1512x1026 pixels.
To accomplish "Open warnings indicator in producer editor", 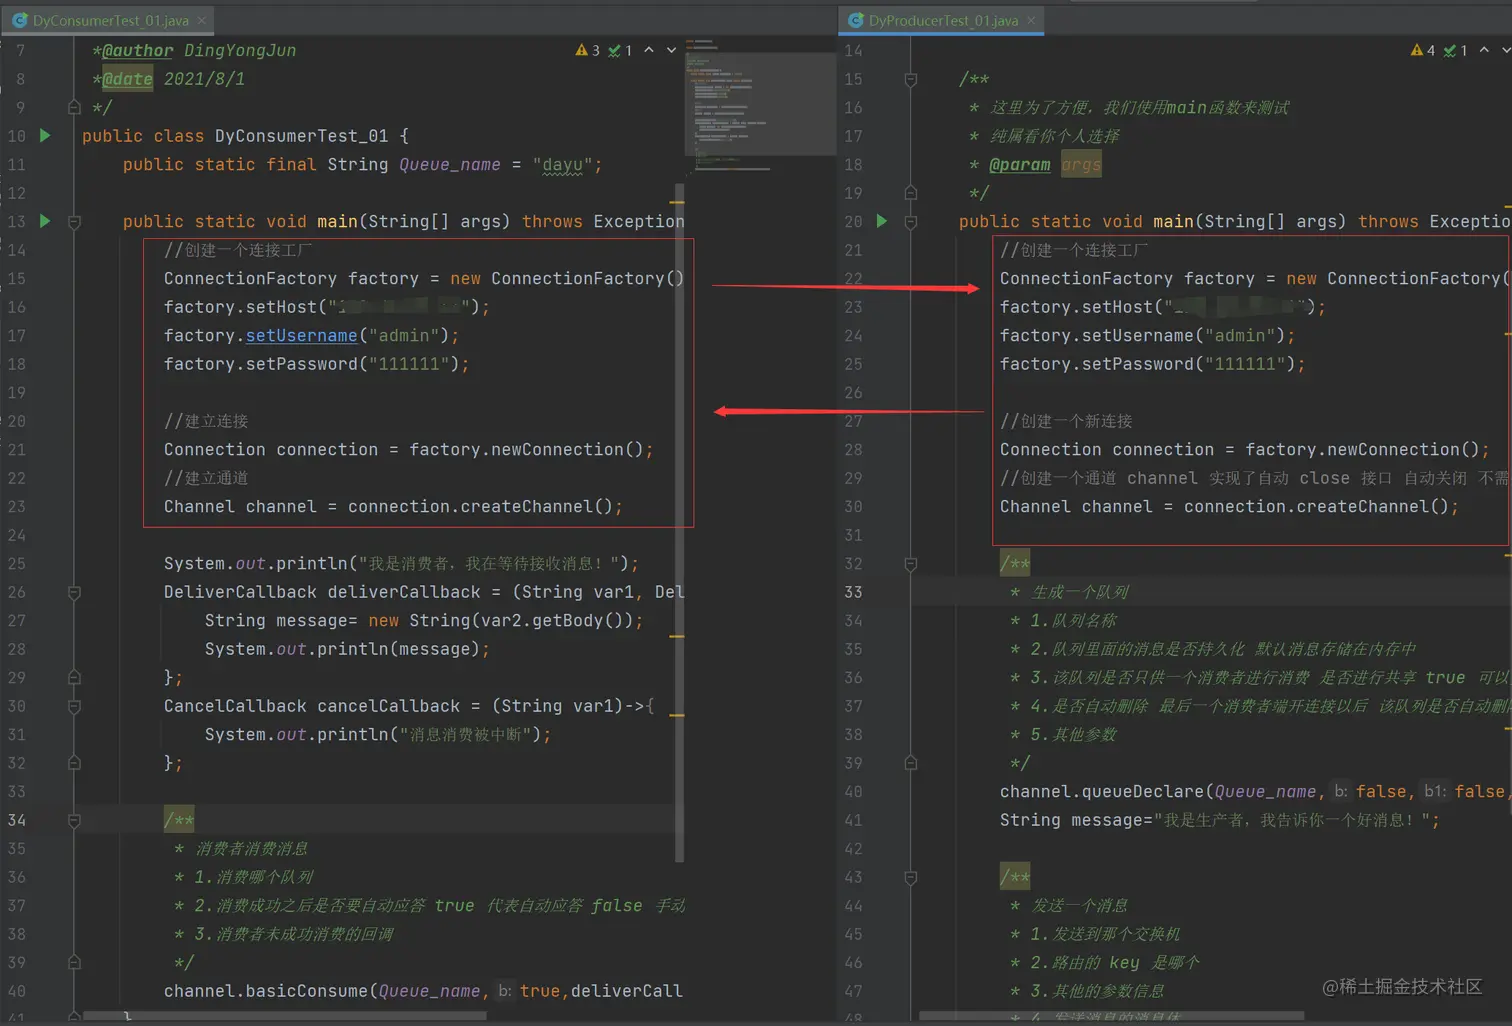I will point(1423,50).
